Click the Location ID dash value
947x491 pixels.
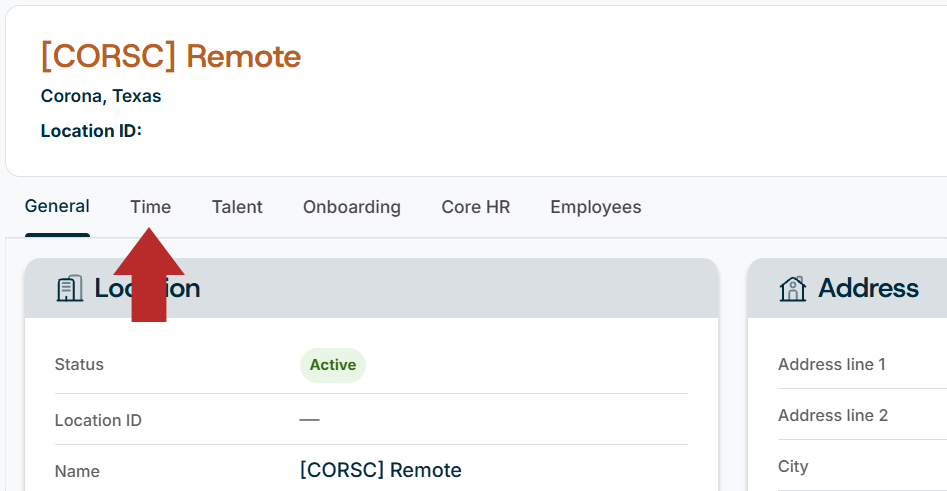[x=309, y=419]
